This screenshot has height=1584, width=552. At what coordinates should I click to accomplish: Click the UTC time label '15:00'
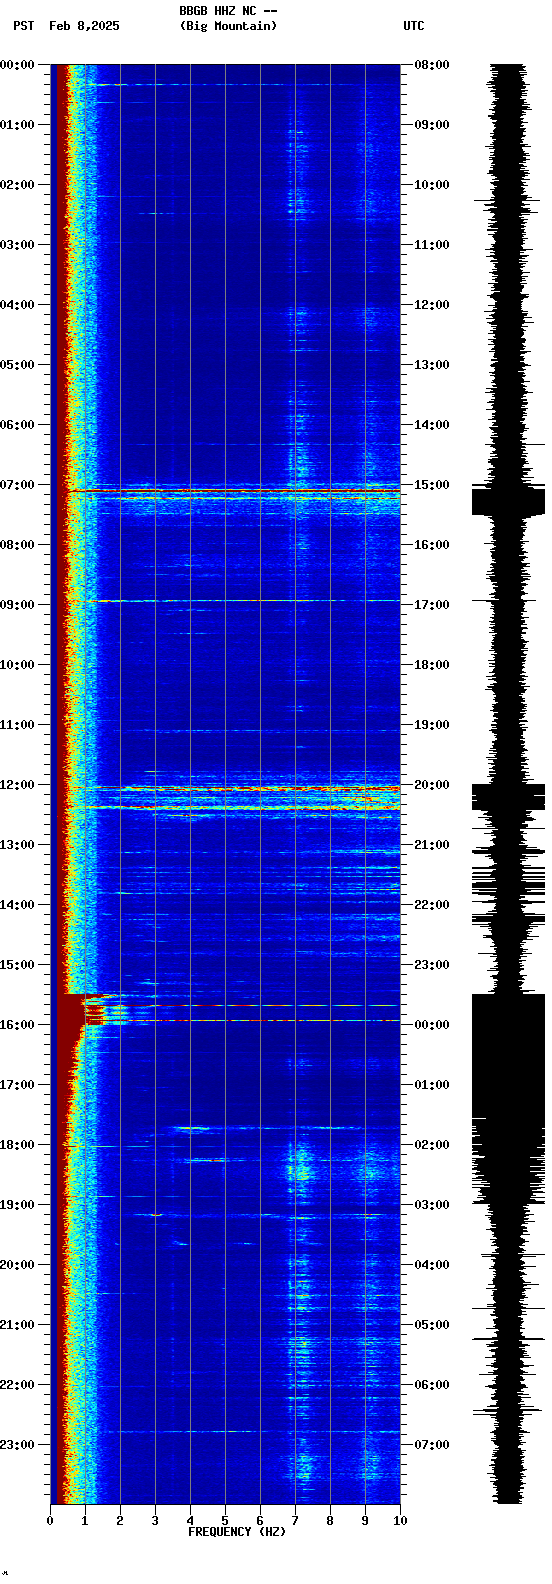pyautogui.click(x=432, y=485)
